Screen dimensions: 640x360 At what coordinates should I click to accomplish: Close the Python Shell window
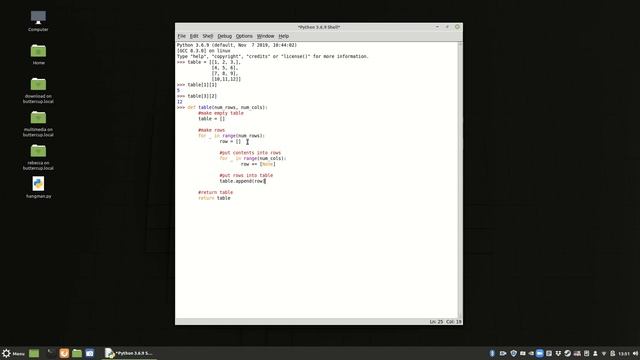pyautogui.click(x=457, y=27)
